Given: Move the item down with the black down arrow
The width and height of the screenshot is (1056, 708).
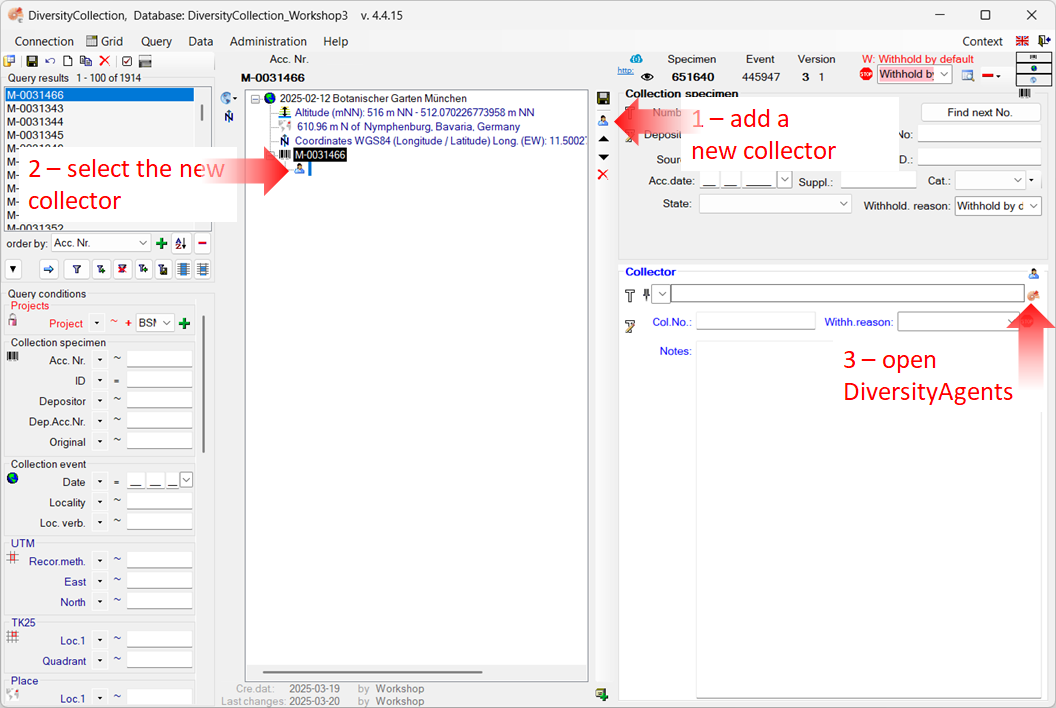Looking at the screenshot, I should click(x=604, y=157).
